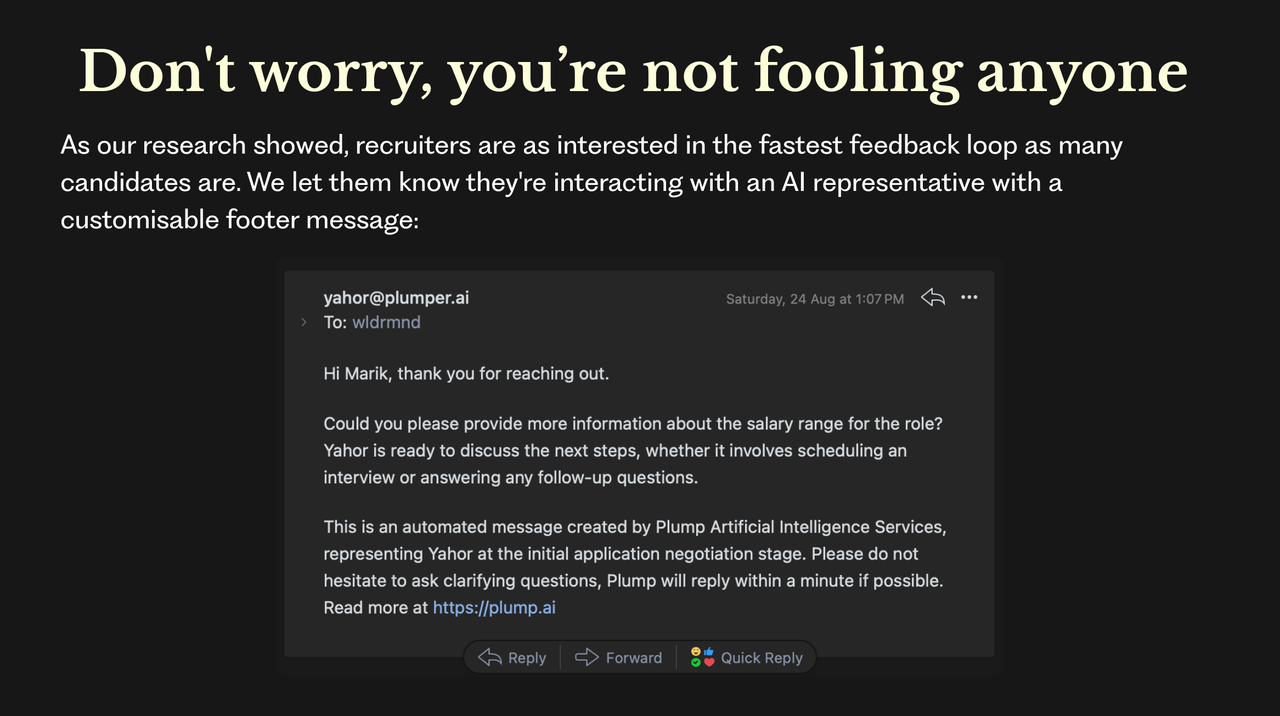This screenshot has height=716, width=1280.
Task: Click the Quick Reply label
Action: [762, 658]
